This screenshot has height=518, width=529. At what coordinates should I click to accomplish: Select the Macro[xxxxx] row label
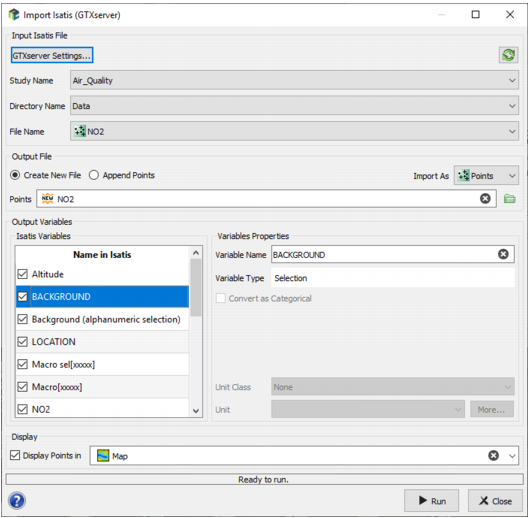tap(57, 387)
